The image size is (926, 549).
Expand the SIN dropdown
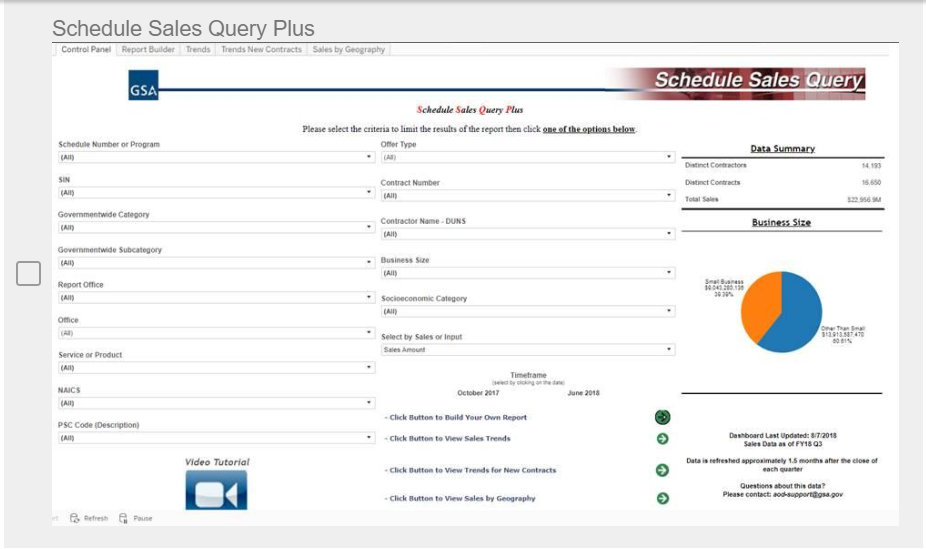click(x=216, y=192)
